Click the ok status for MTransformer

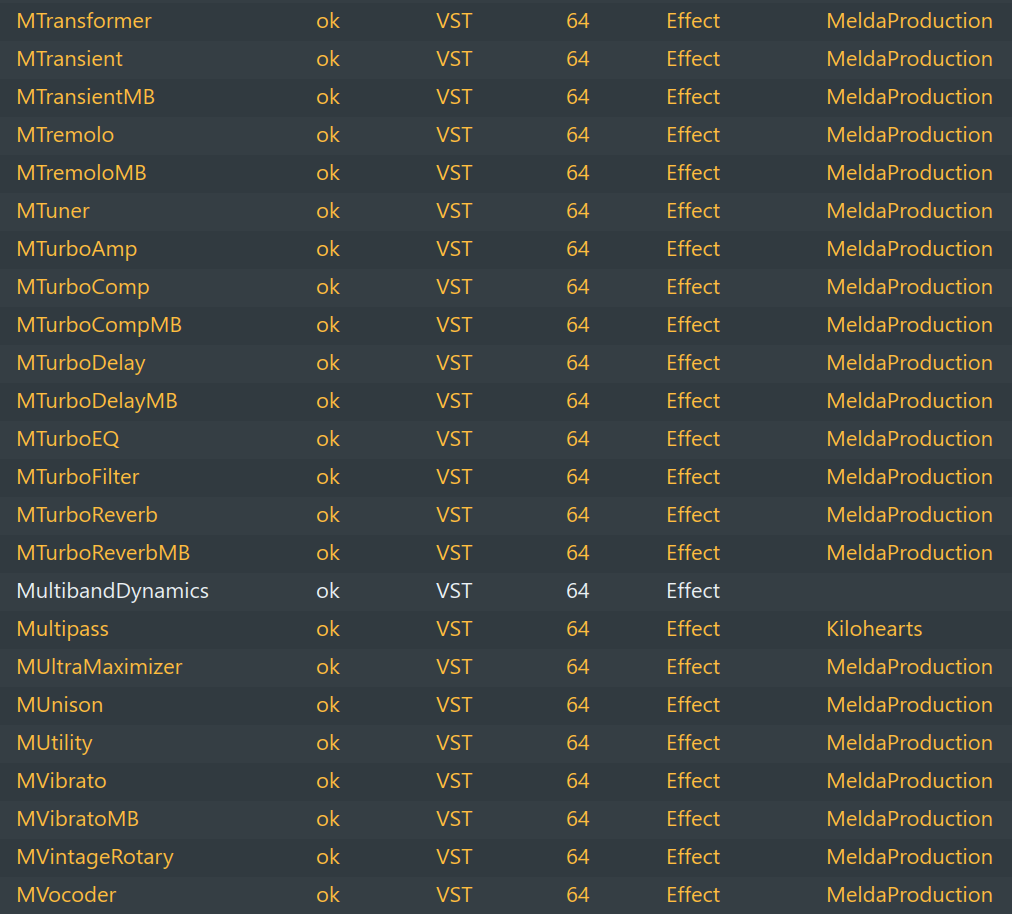click(328, 21)
